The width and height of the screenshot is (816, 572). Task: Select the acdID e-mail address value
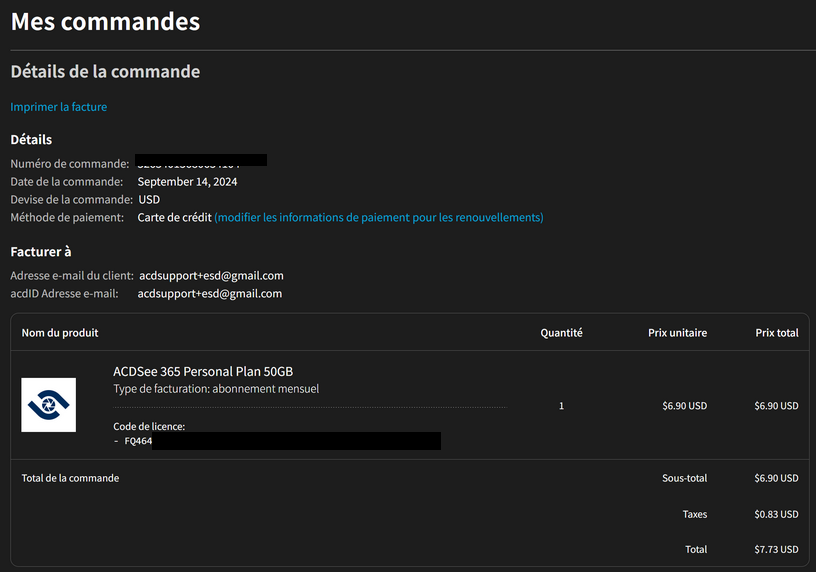(x=210, y=294)
